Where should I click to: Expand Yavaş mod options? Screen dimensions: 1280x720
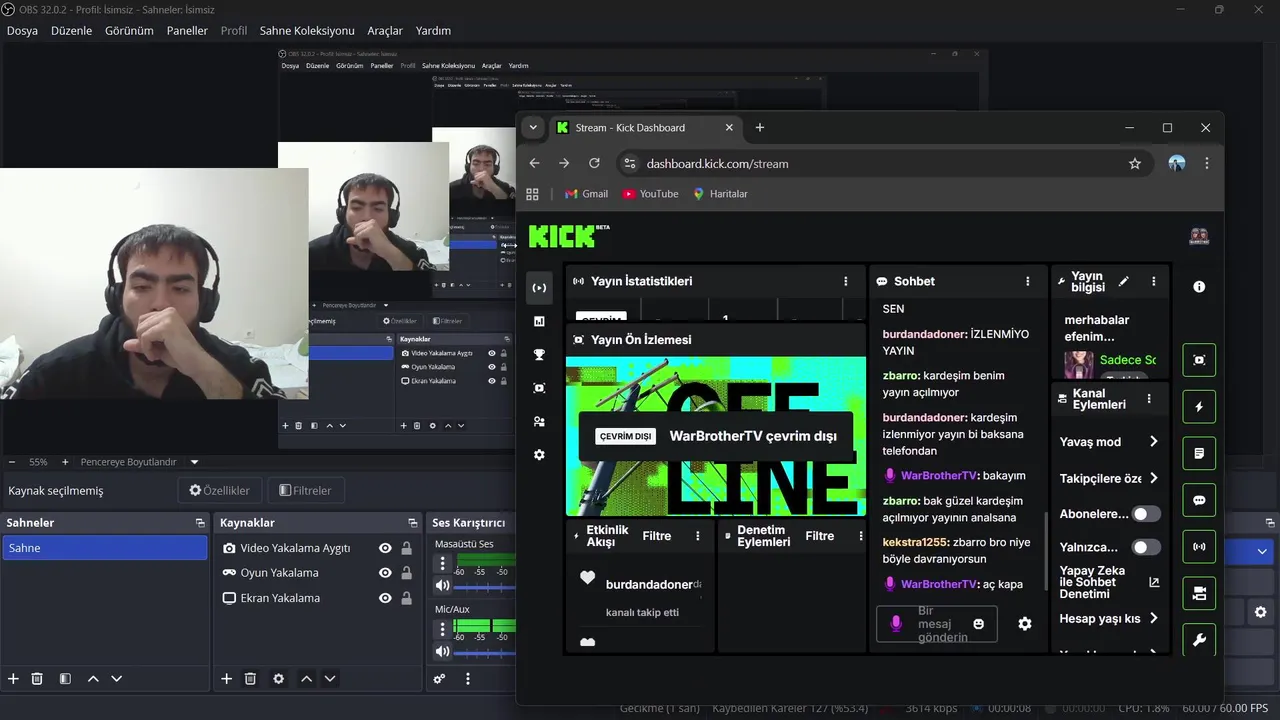click(1153, 441)
